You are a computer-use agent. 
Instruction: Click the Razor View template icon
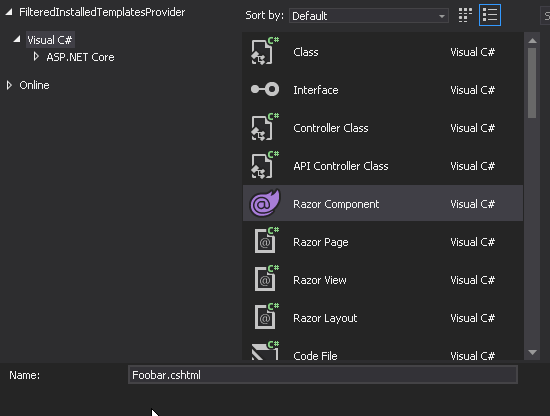pyautogui.click(x=266, y=279)
